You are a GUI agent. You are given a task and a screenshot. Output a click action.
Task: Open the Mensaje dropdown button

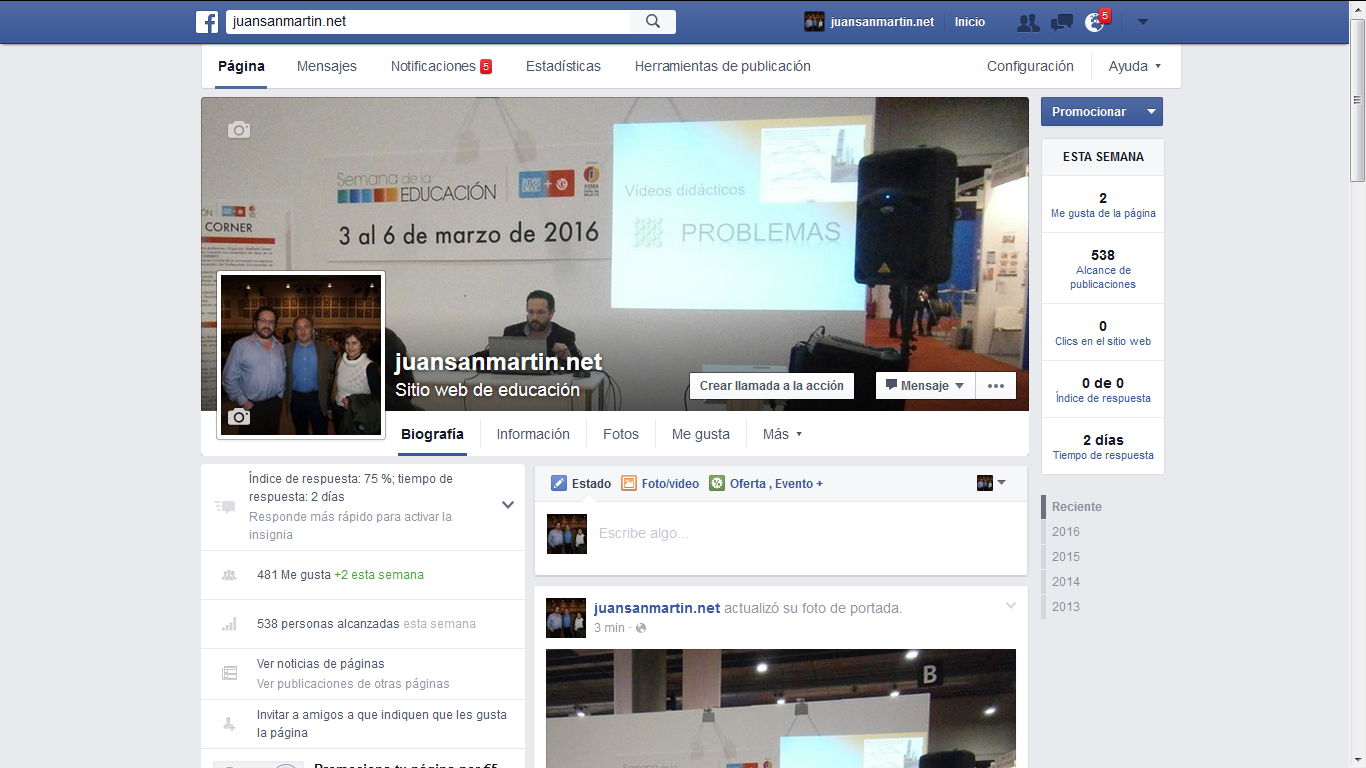coord(926,386)
